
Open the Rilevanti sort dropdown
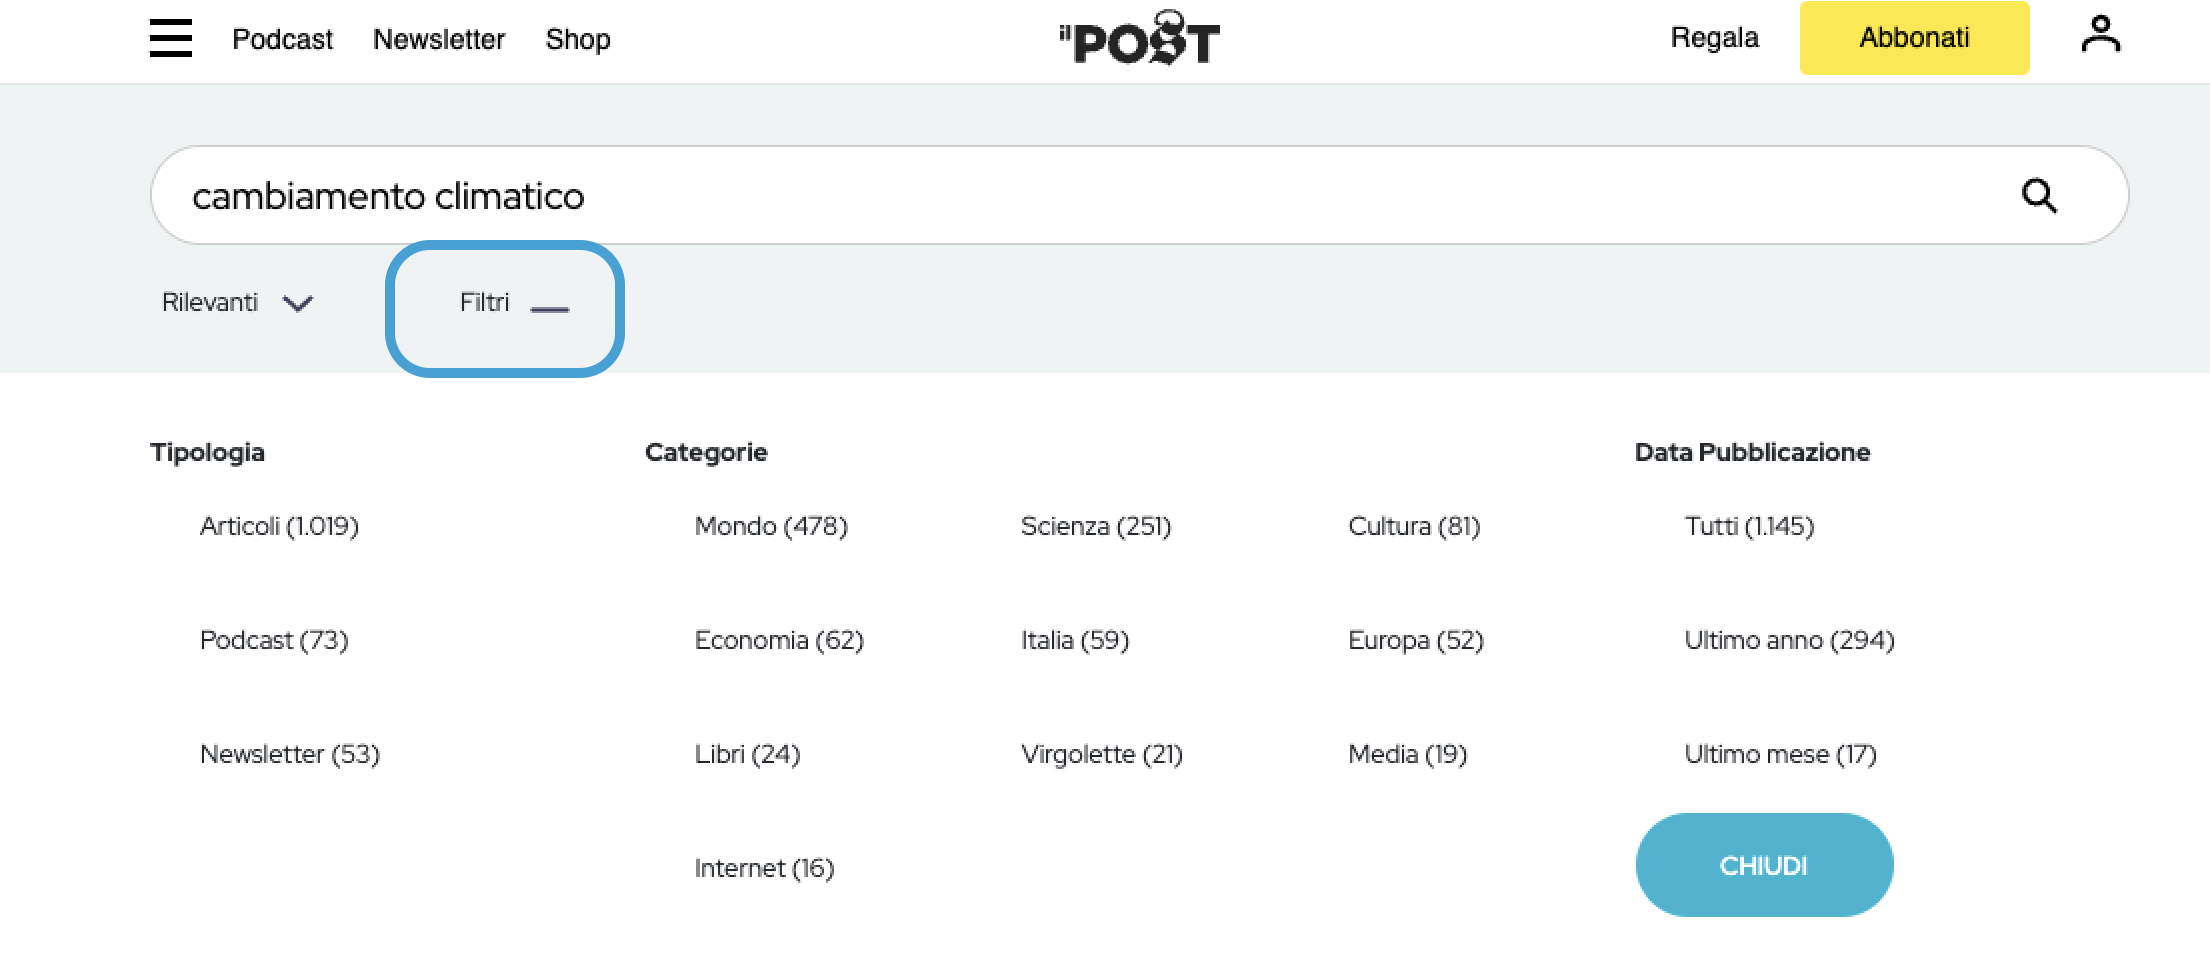(x=238, y=302)
